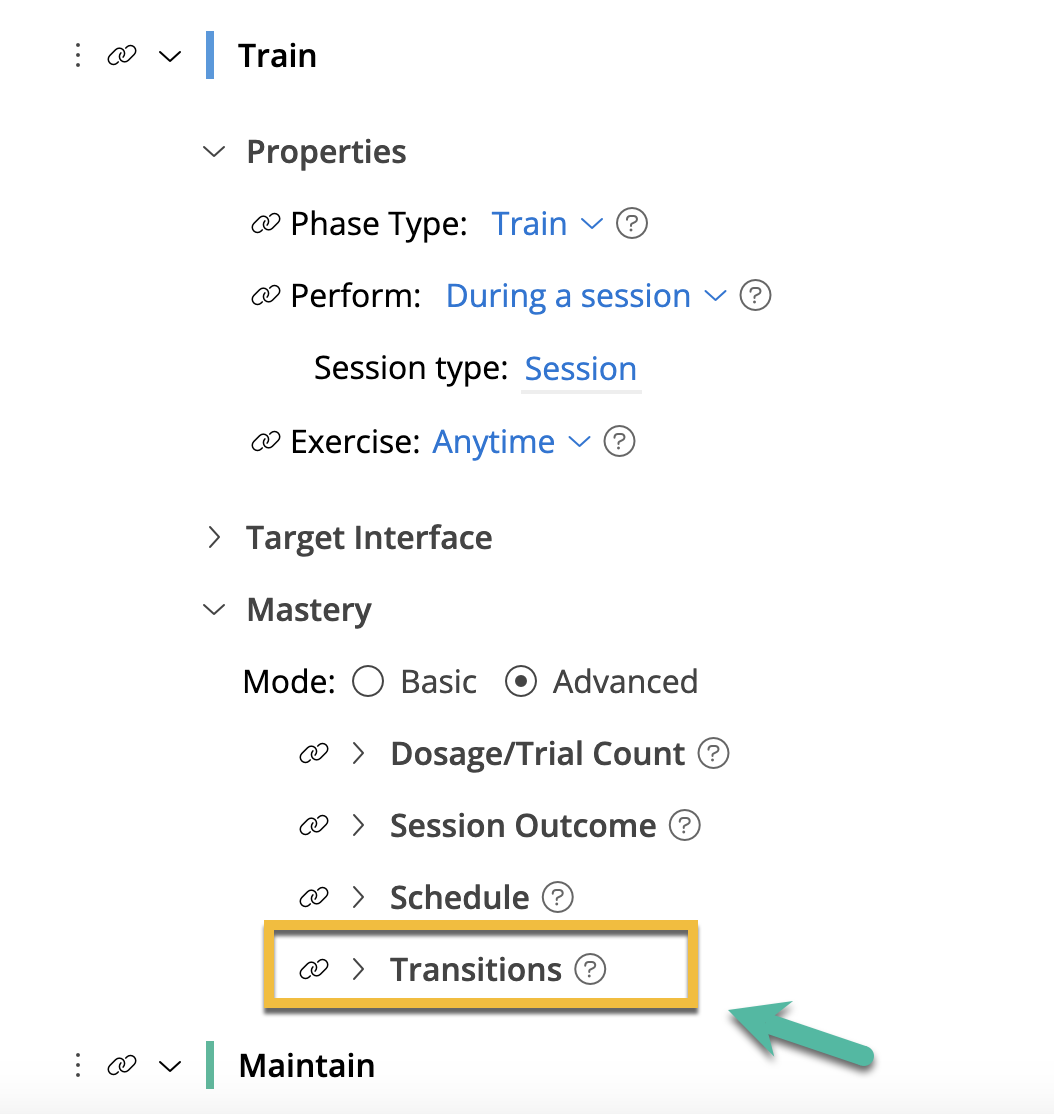Open the kebab menu beside Train
This screenshot has height=1114, width=1054.
point(77,56)
